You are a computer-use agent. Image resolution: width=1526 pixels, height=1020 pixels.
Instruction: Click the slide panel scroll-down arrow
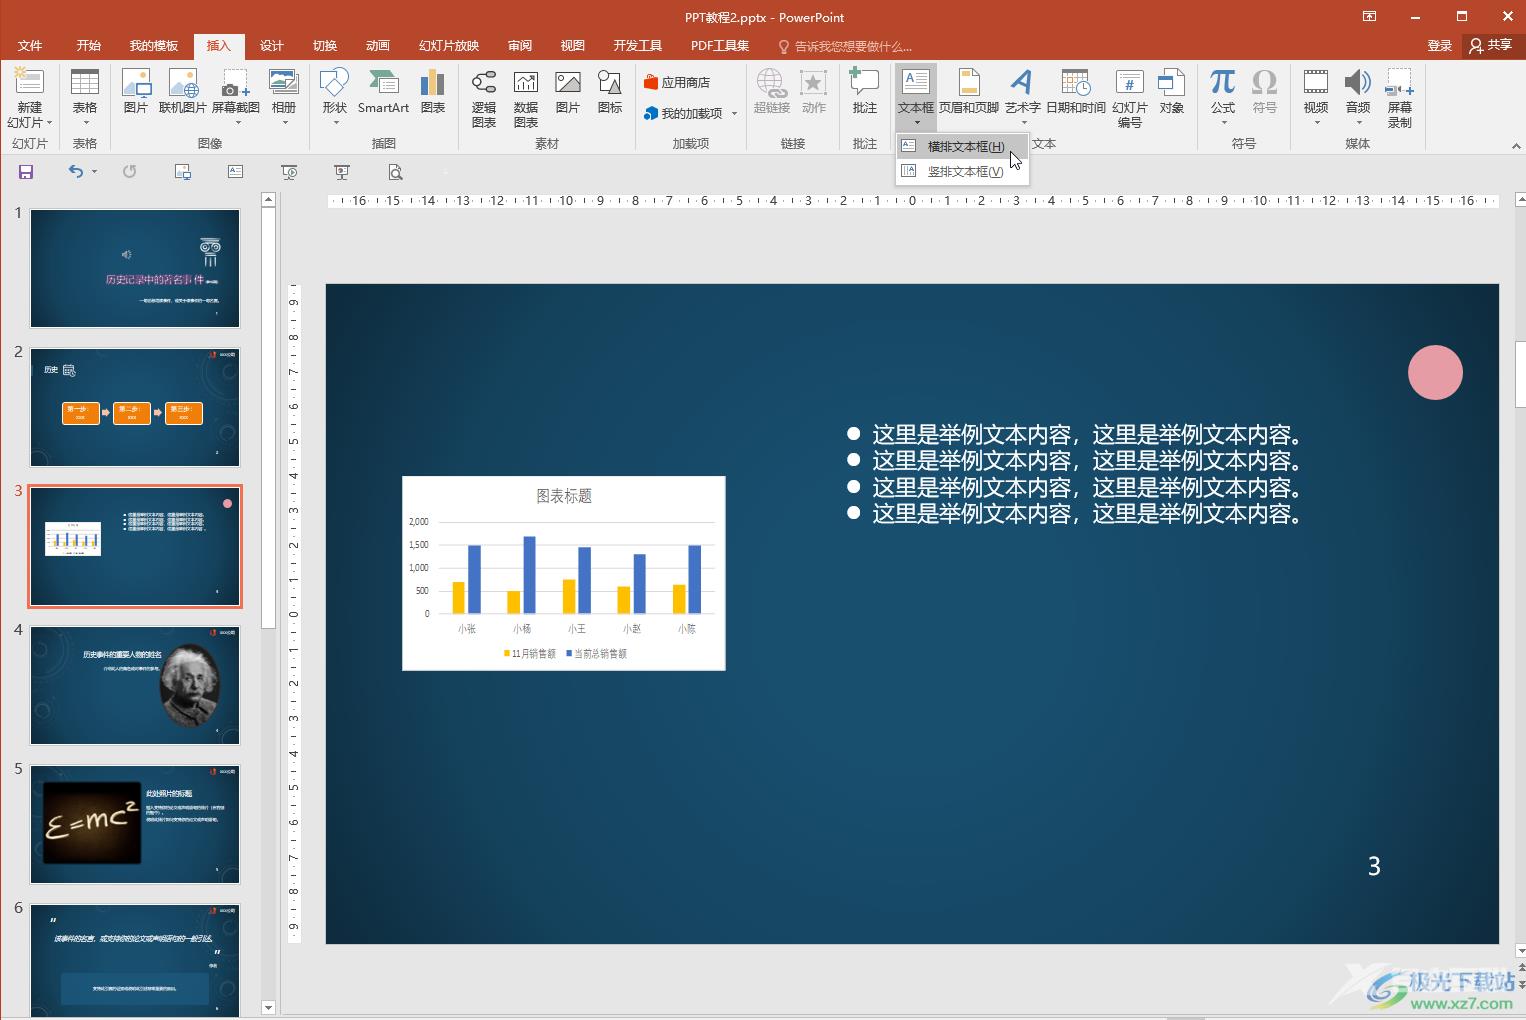[x=268, y=1007]
